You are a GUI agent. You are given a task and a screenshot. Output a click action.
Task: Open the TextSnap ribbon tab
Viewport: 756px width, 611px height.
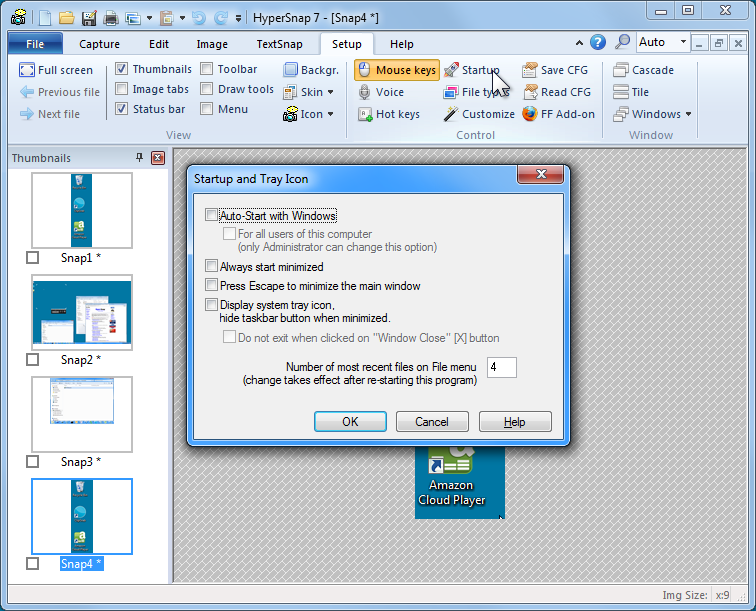coord(279,44)
